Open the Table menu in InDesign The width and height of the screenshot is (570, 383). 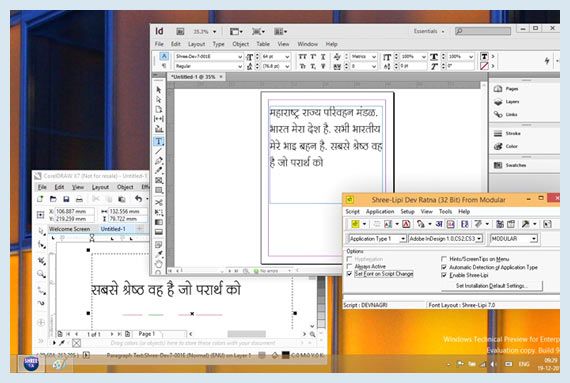pyautogui.click(x=263, y=44)
